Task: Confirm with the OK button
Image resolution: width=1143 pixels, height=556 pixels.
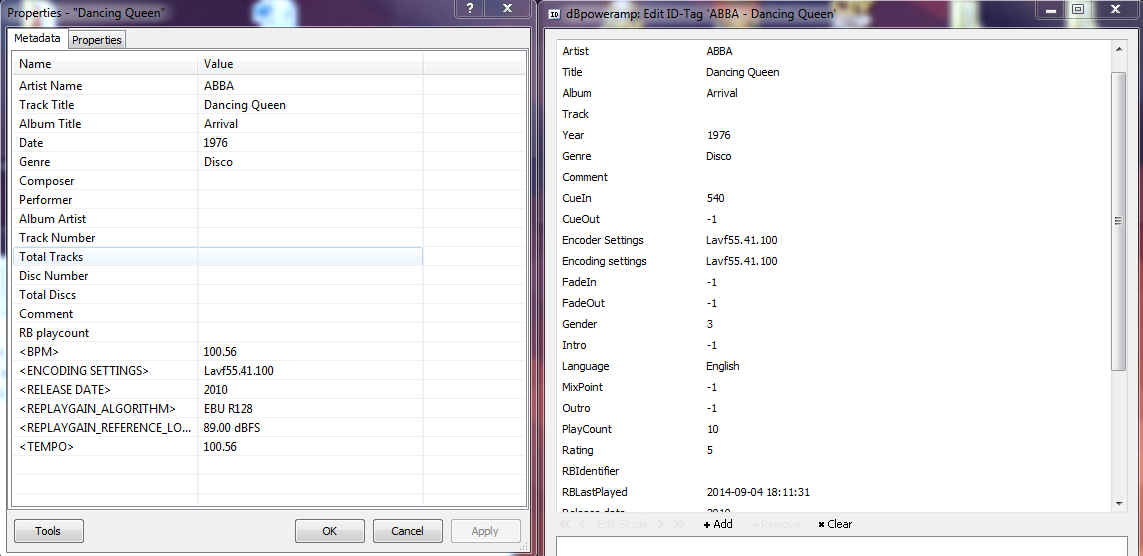Action: 329,530
